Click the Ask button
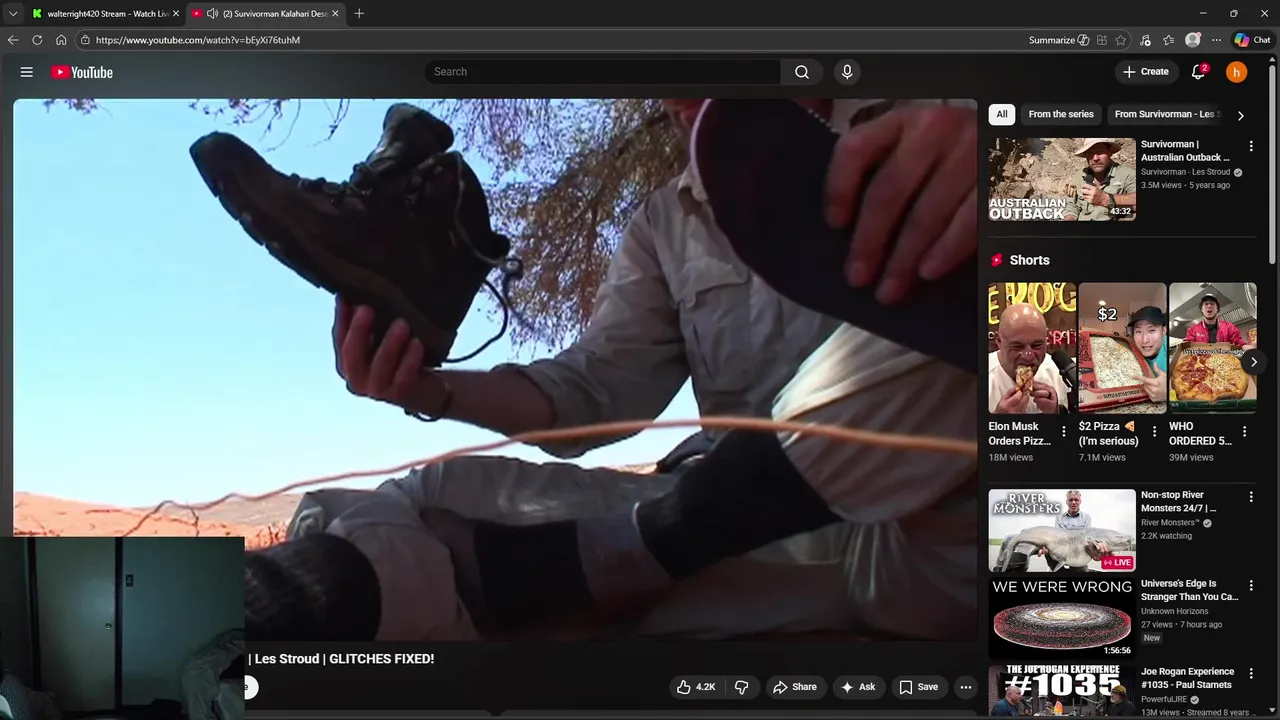 858,687
